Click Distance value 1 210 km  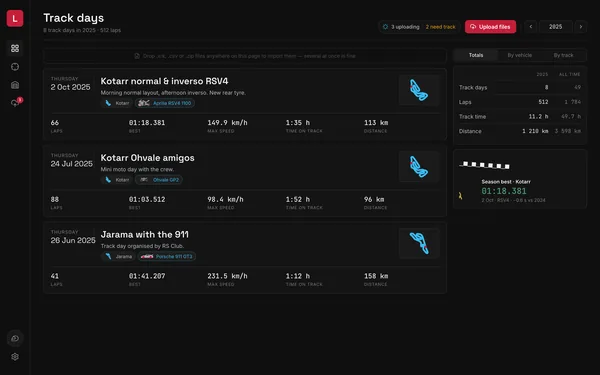pyautogui.click(x=535, y=131)
